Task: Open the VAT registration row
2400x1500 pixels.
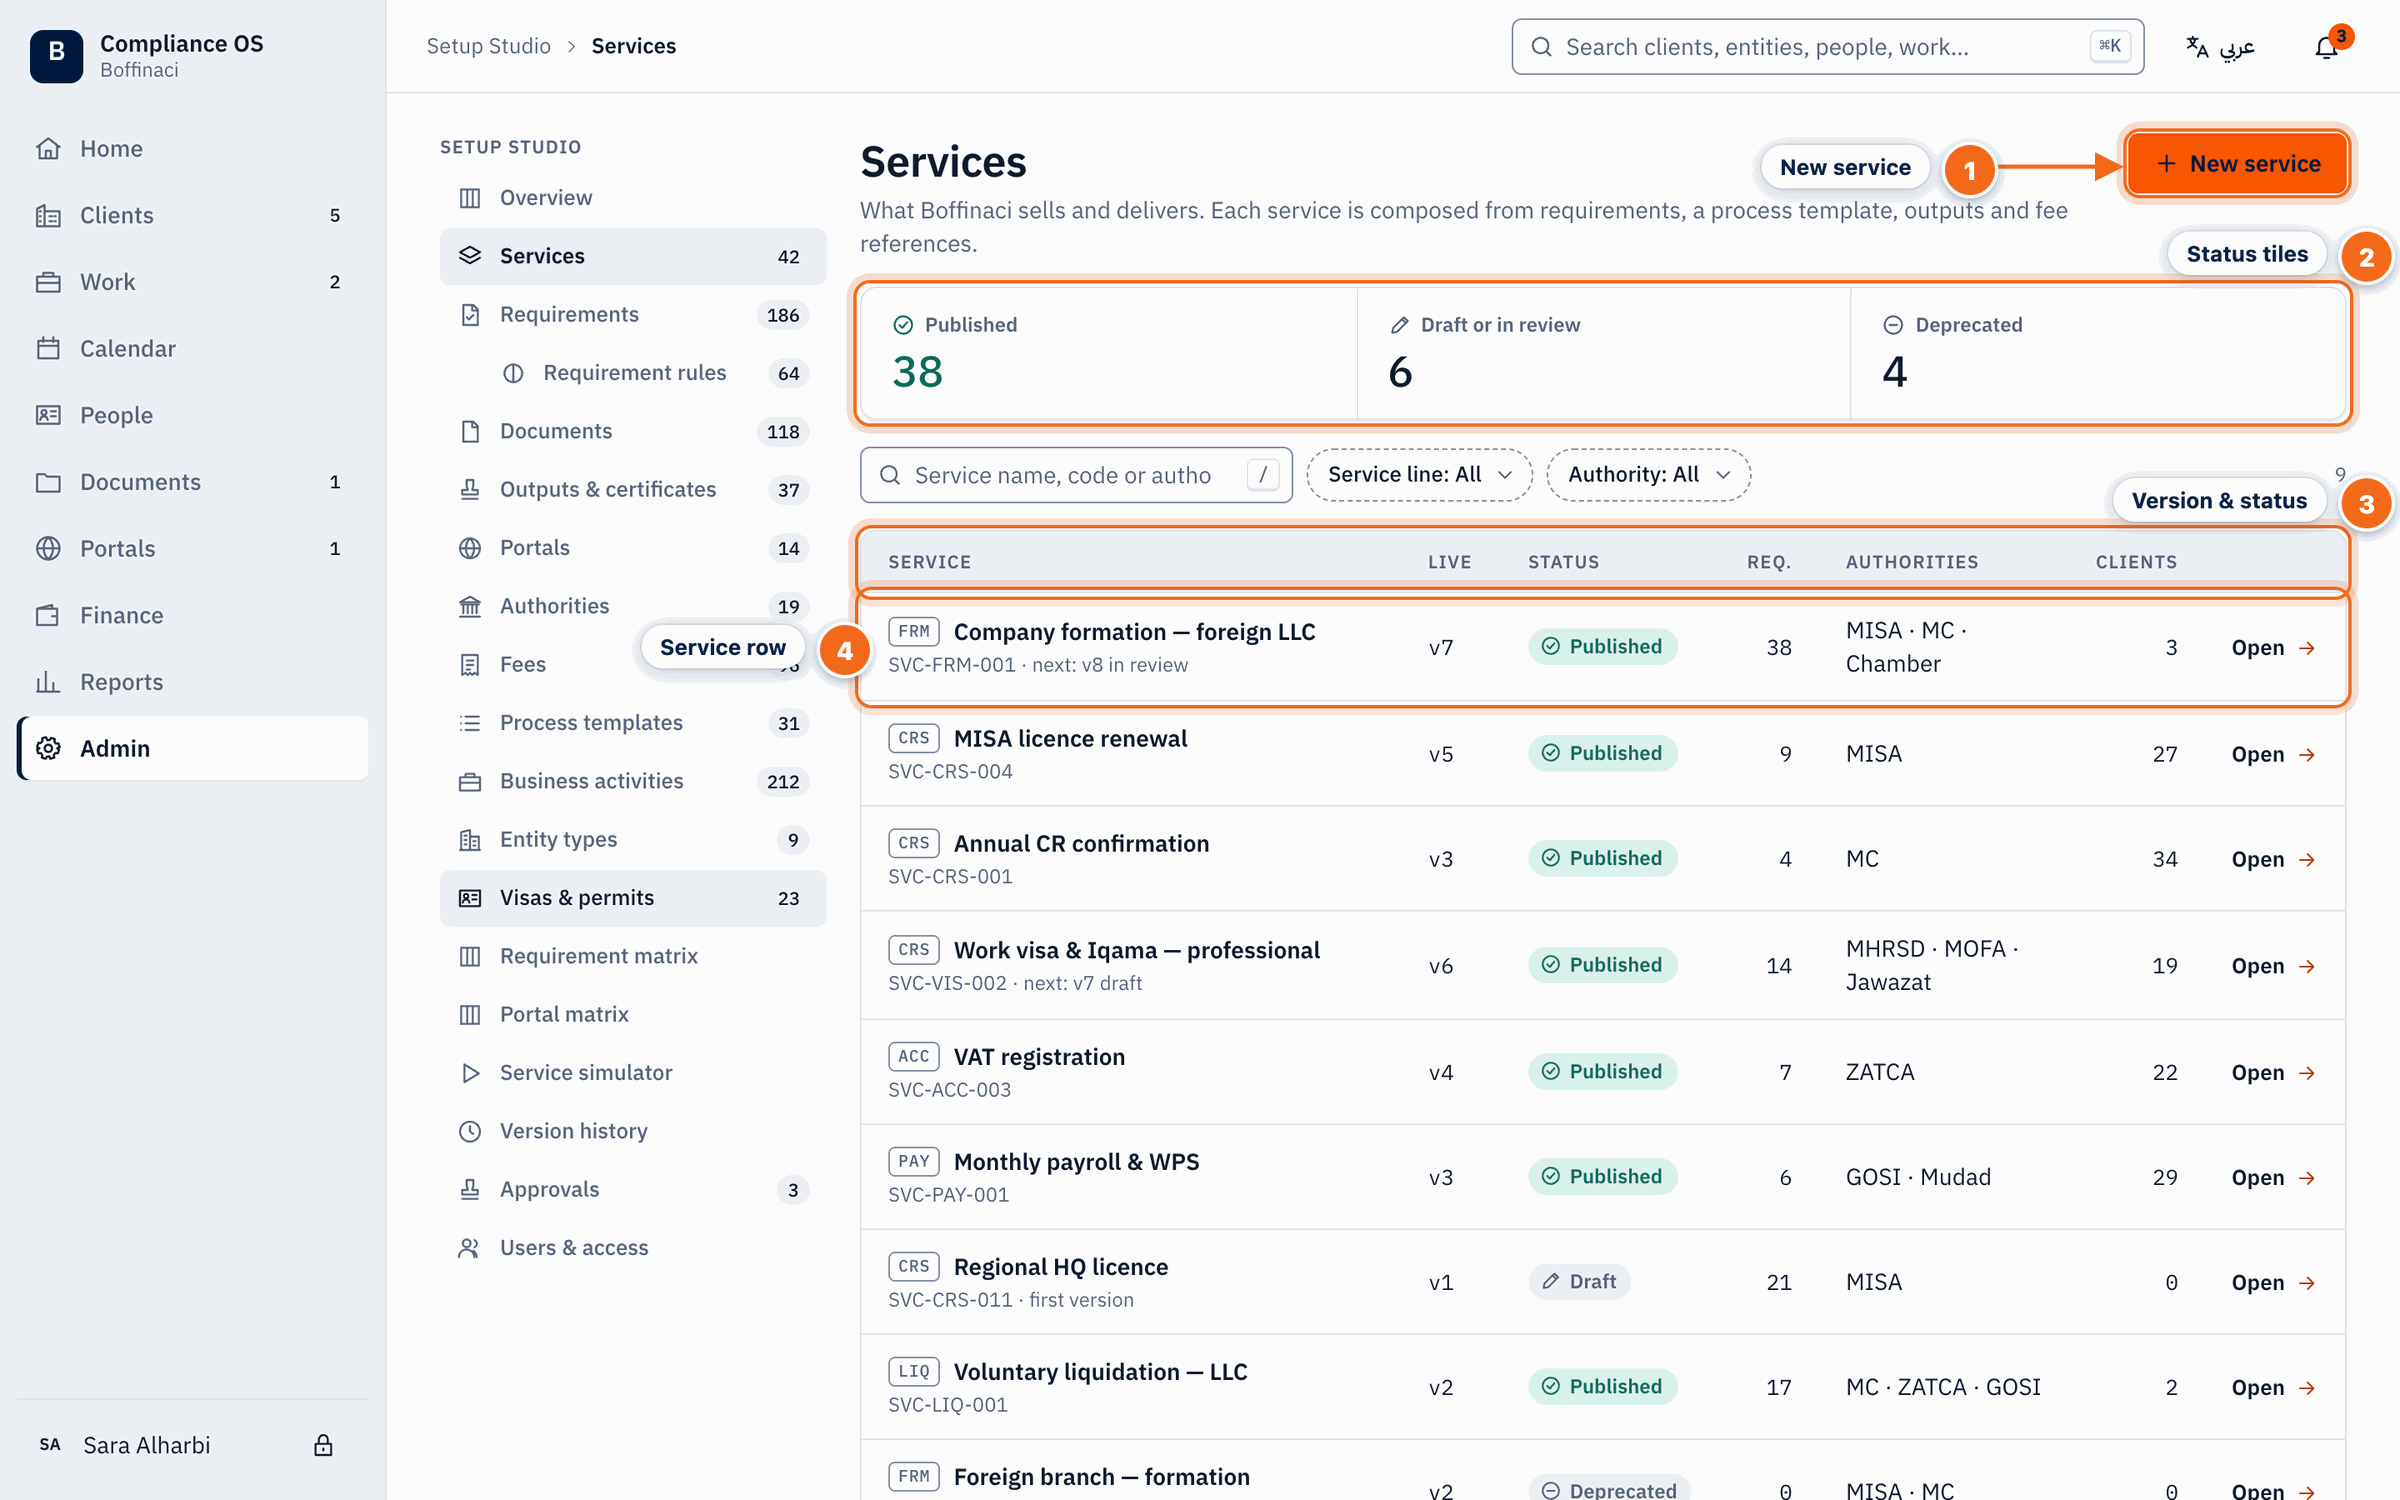Action: coord(1602,1072)
